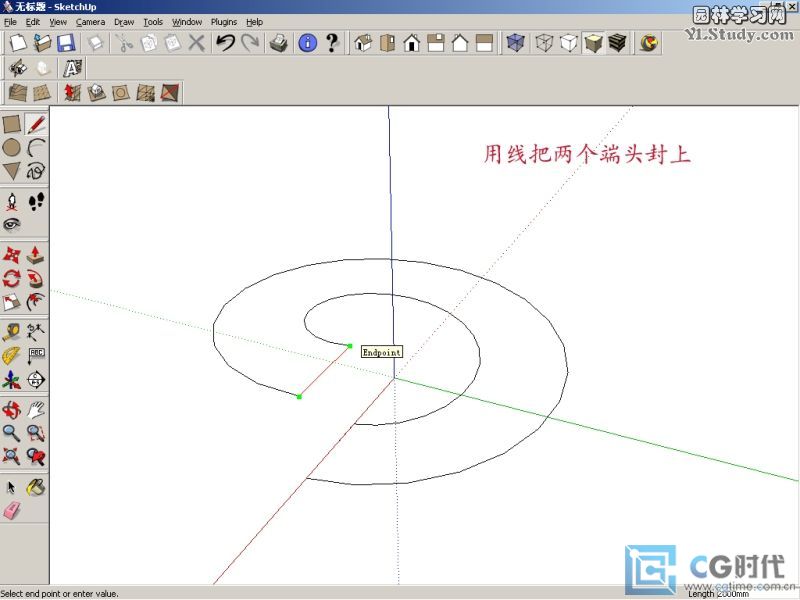Select the Offset tool
The image size is (800, 600).
click(36, 302)
